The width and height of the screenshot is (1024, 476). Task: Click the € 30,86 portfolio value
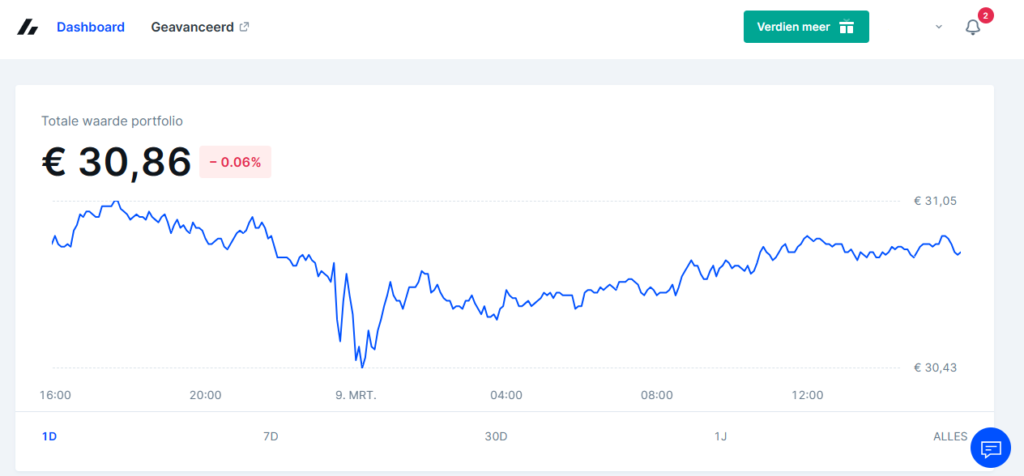point(116,162)
